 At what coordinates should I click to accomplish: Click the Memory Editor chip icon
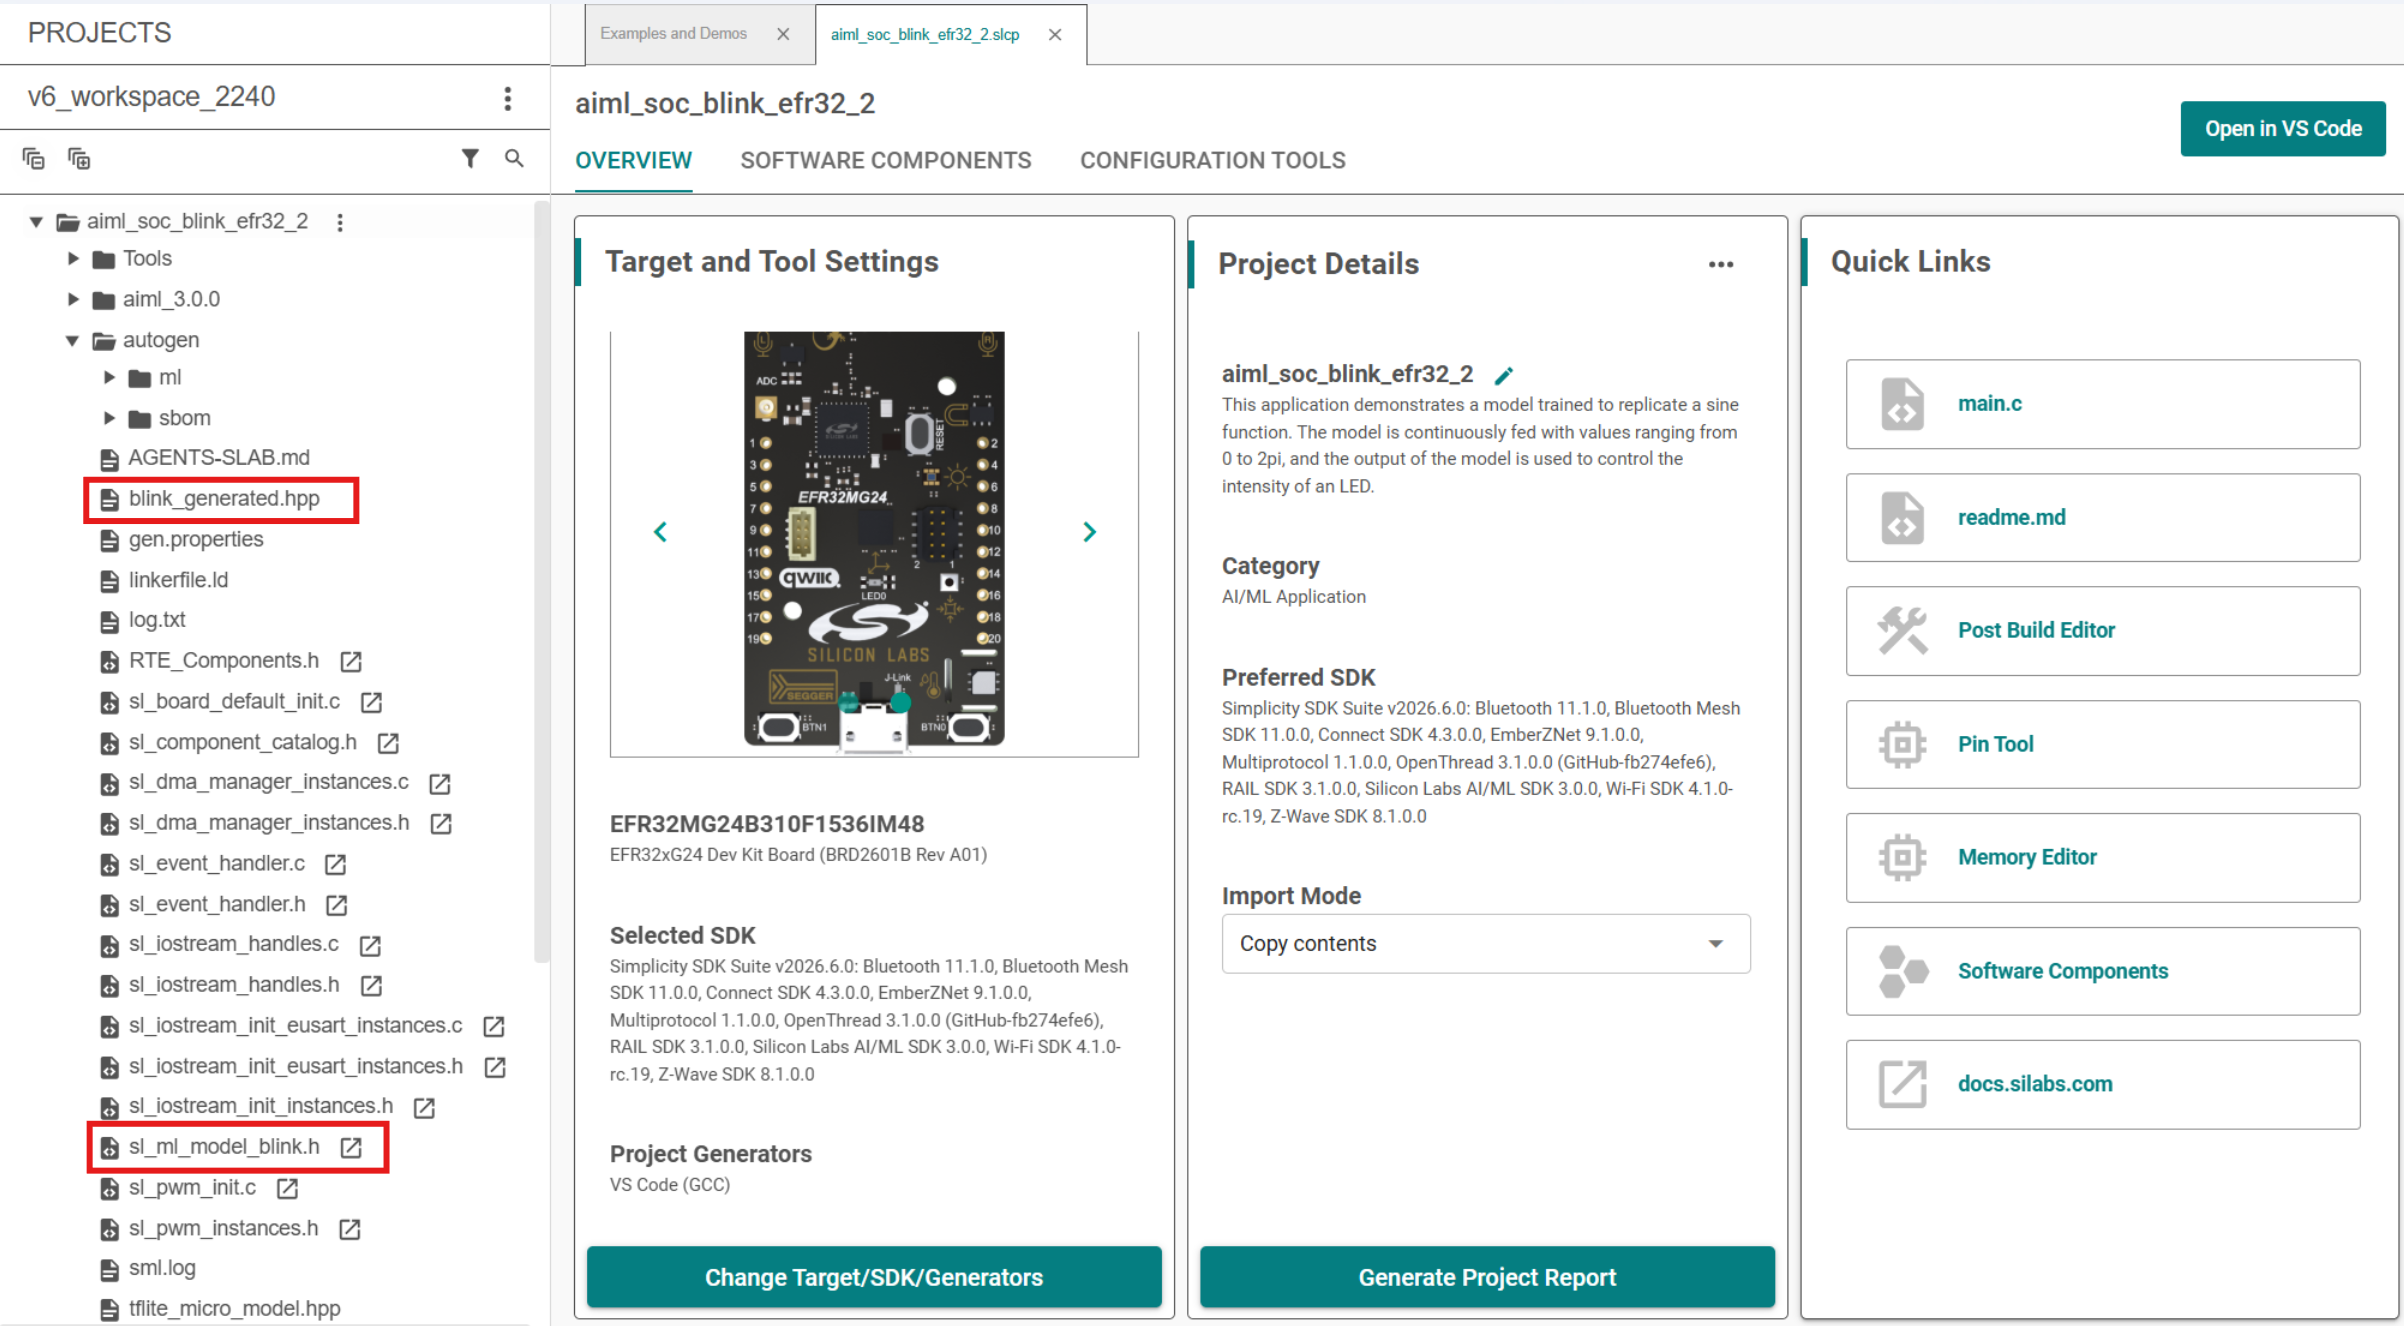1902,858
